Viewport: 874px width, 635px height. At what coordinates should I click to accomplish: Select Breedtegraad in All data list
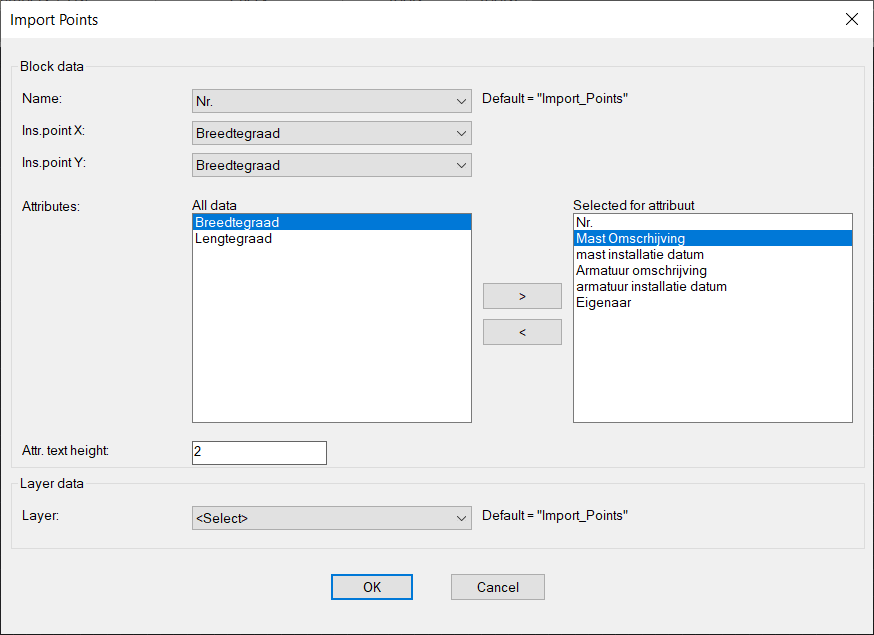tap(332, 222)
